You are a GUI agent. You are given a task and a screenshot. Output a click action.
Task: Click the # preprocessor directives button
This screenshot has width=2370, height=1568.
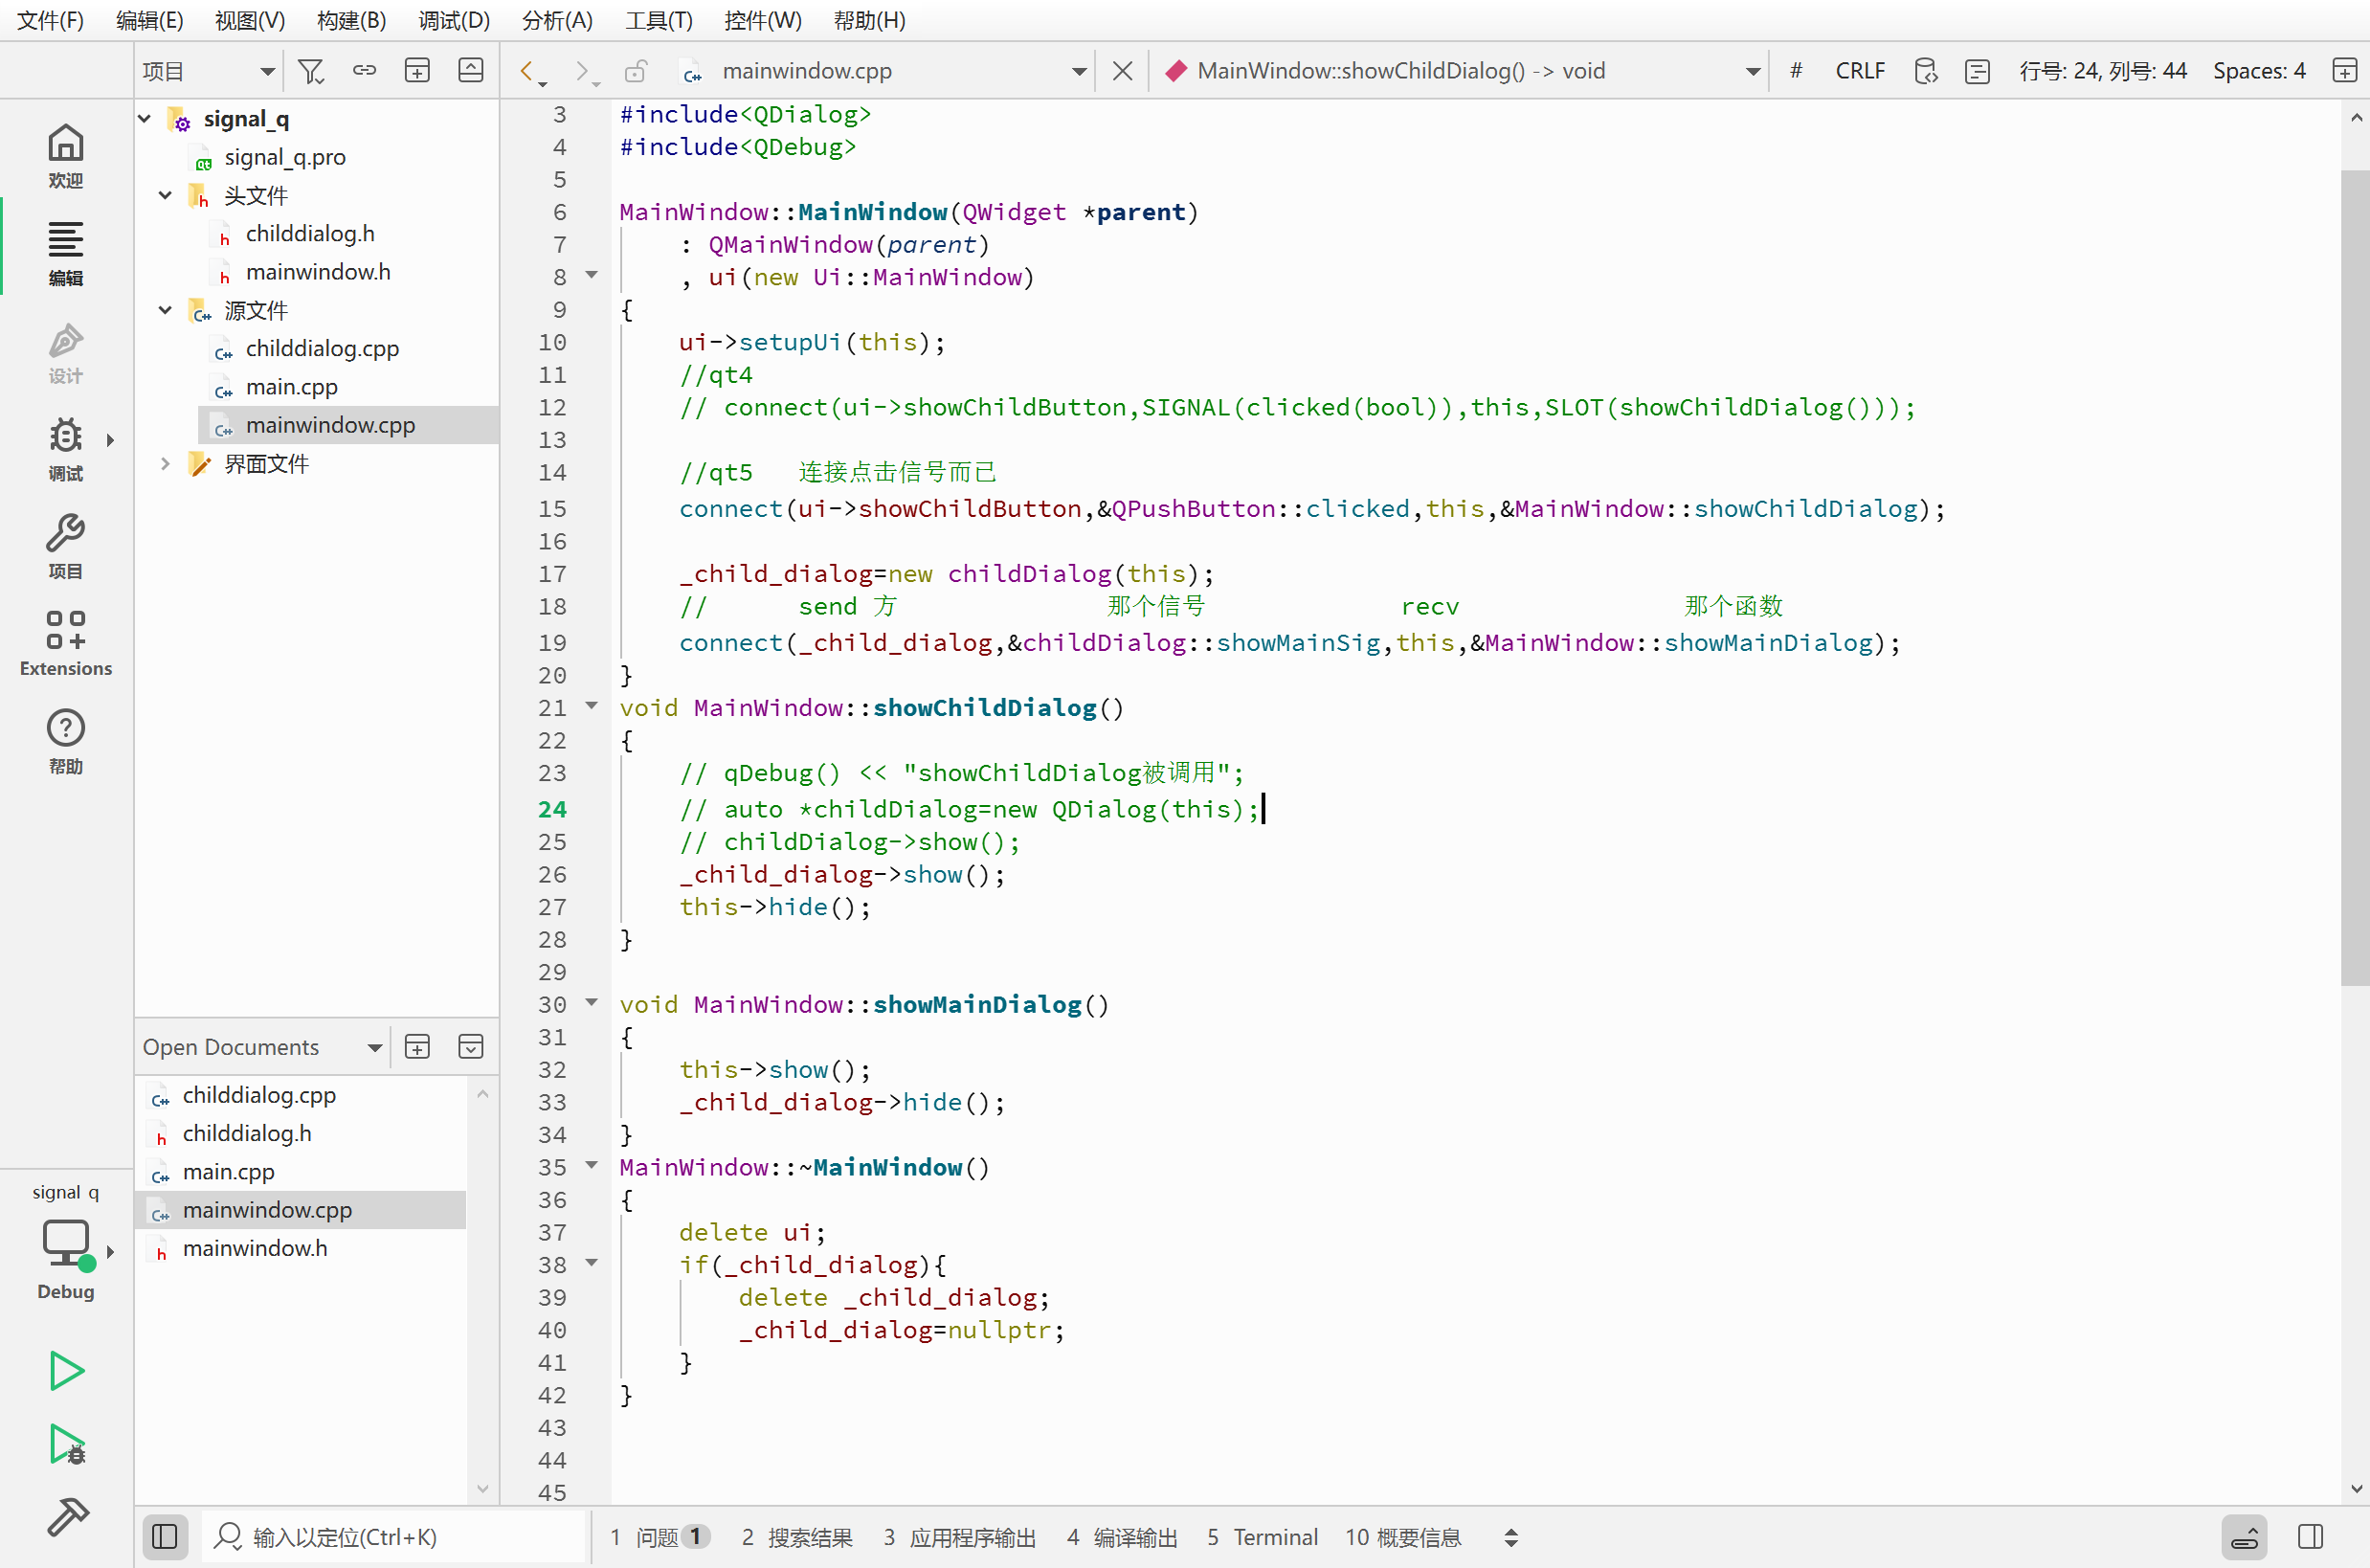[x=1797, y=70]
